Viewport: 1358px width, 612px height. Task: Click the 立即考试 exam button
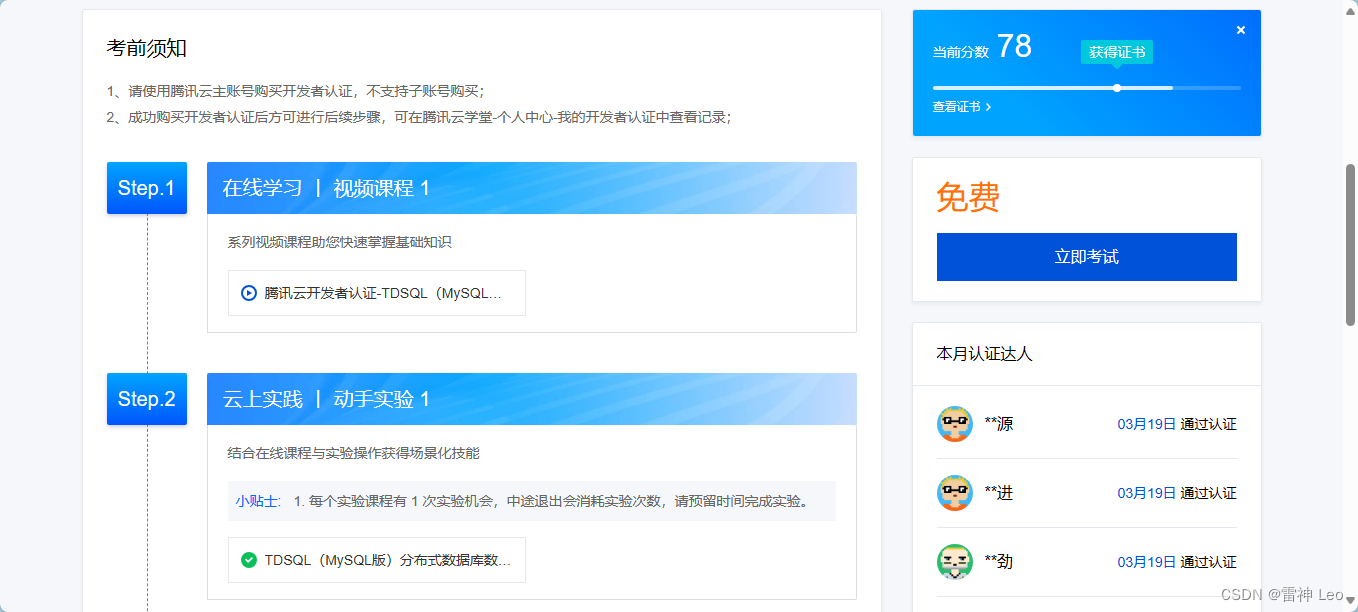[x=1086, y=256]
